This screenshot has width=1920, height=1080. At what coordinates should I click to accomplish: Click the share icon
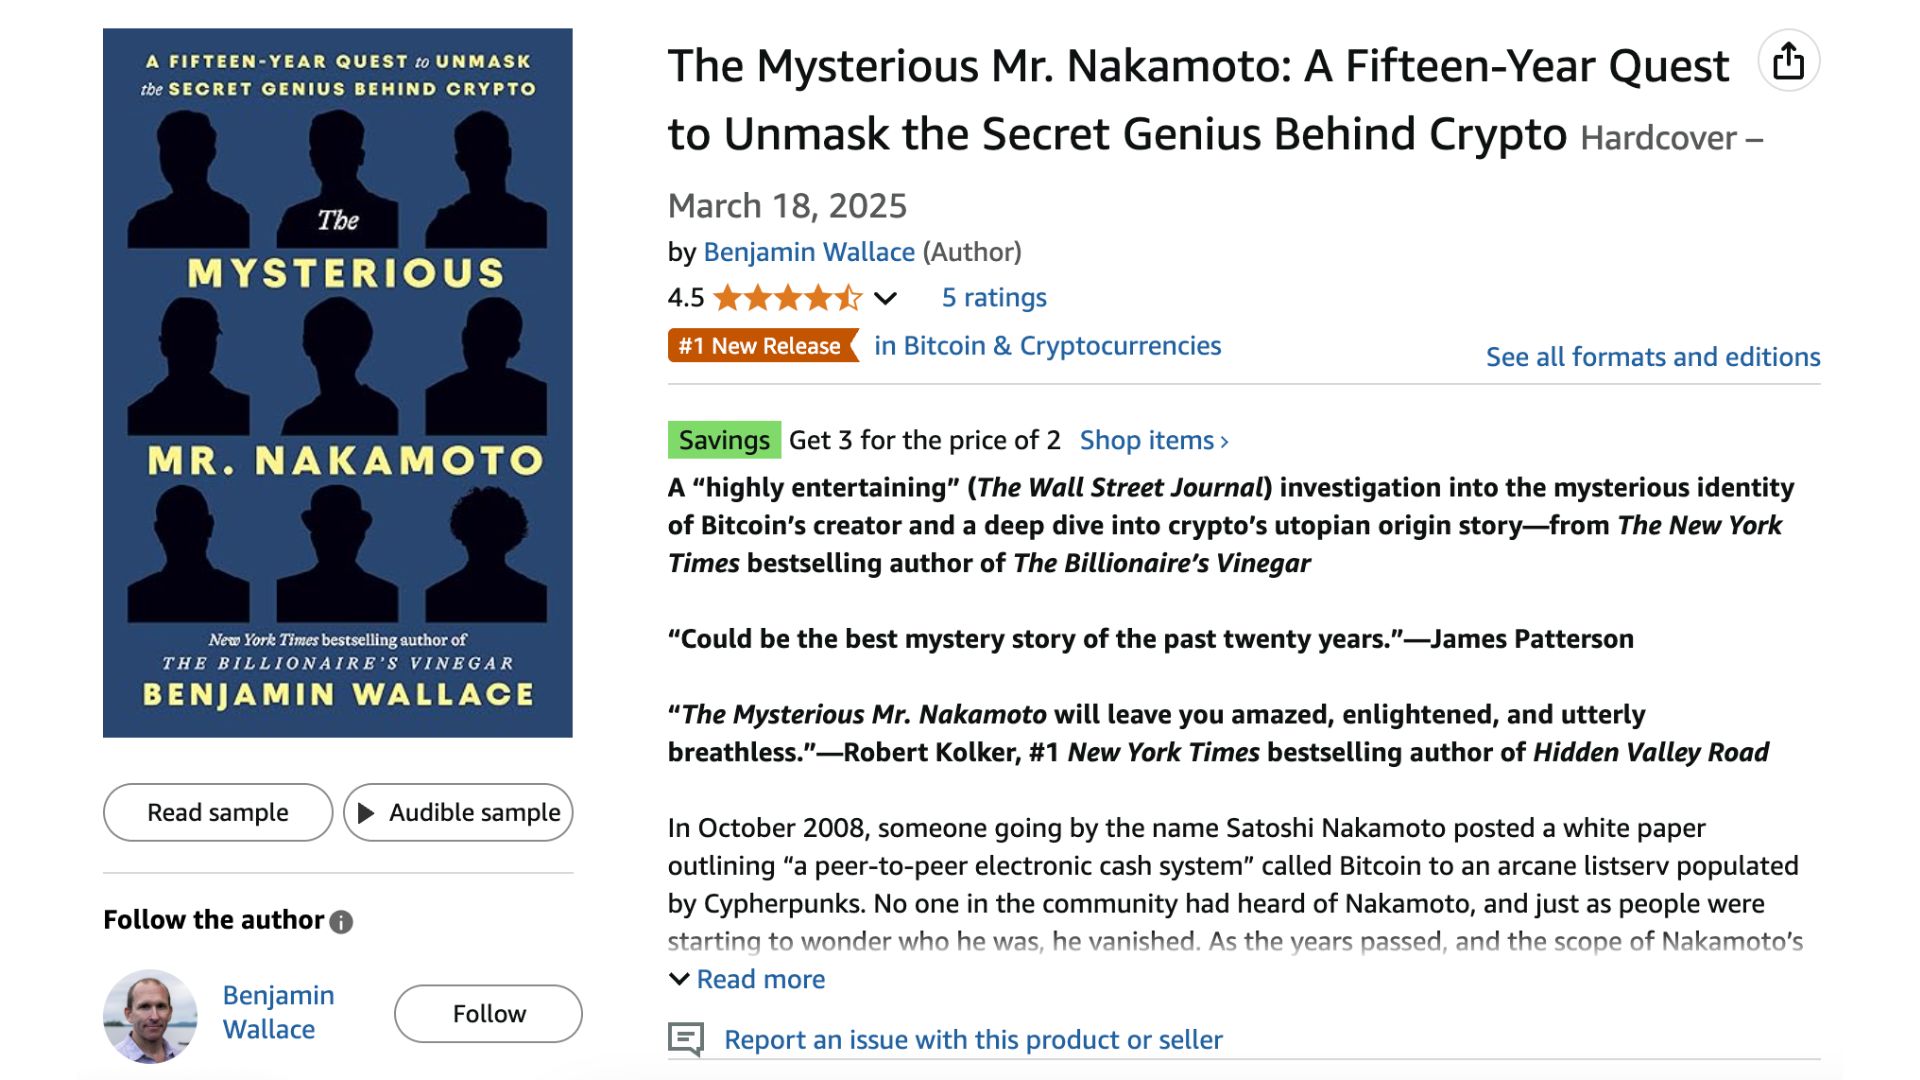tap(1788, 61)
